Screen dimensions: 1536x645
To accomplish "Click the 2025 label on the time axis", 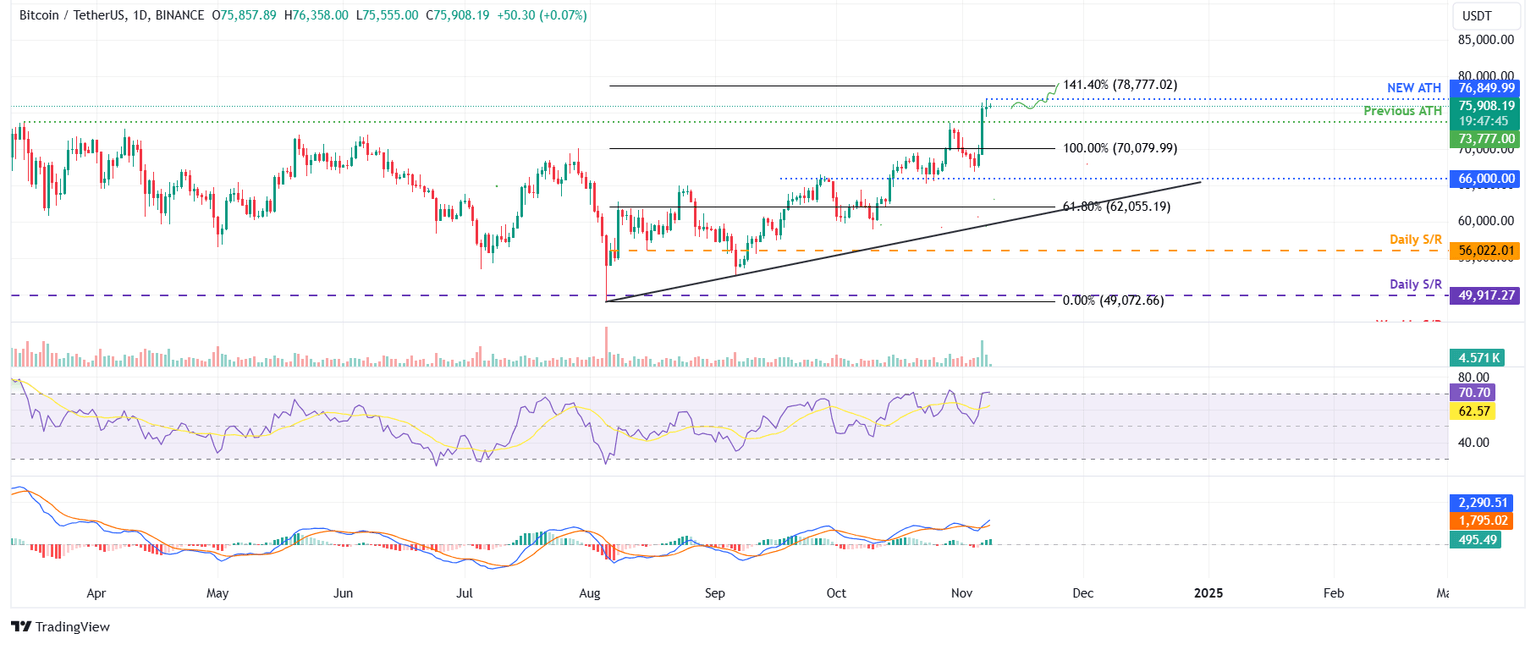I will [x=1209, y=593].
